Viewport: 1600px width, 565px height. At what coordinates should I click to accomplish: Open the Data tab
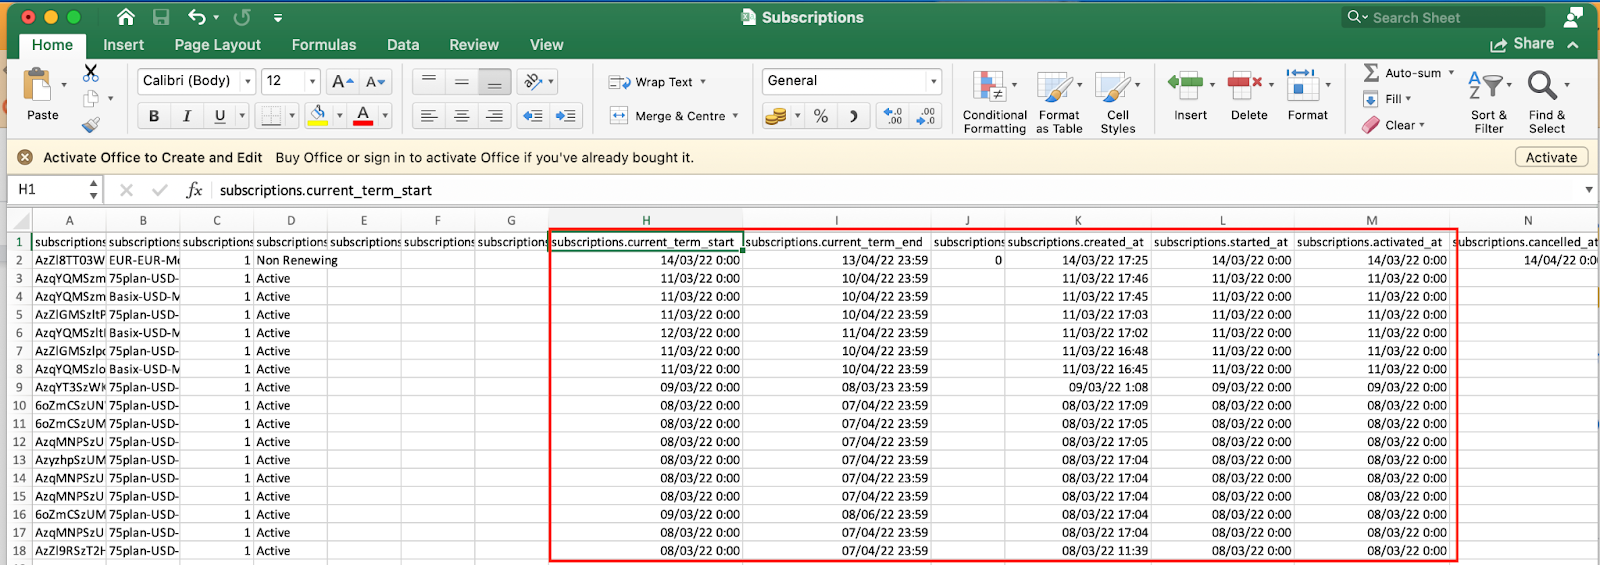tap(403, 45)
